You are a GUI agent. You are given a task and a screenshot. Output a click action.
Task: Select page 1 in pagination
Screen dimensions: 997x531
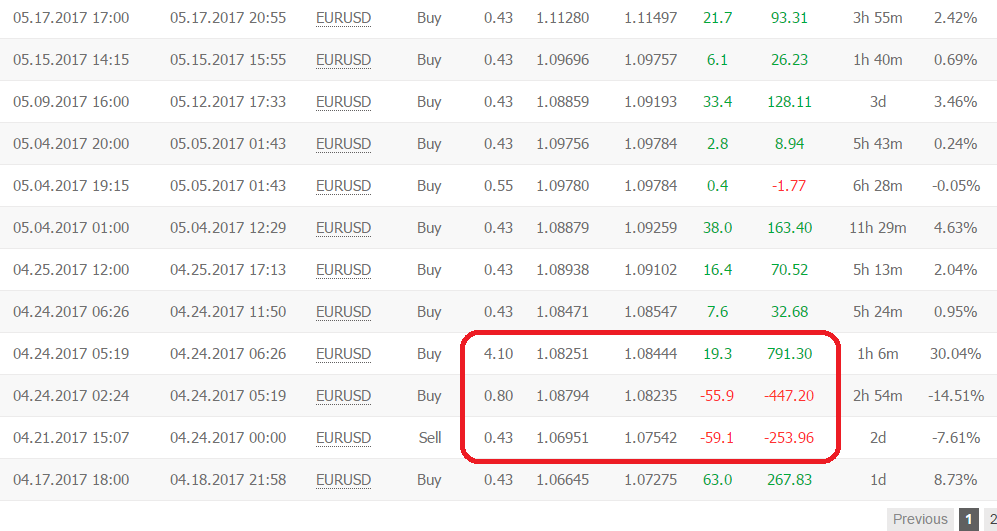(968, 519)
